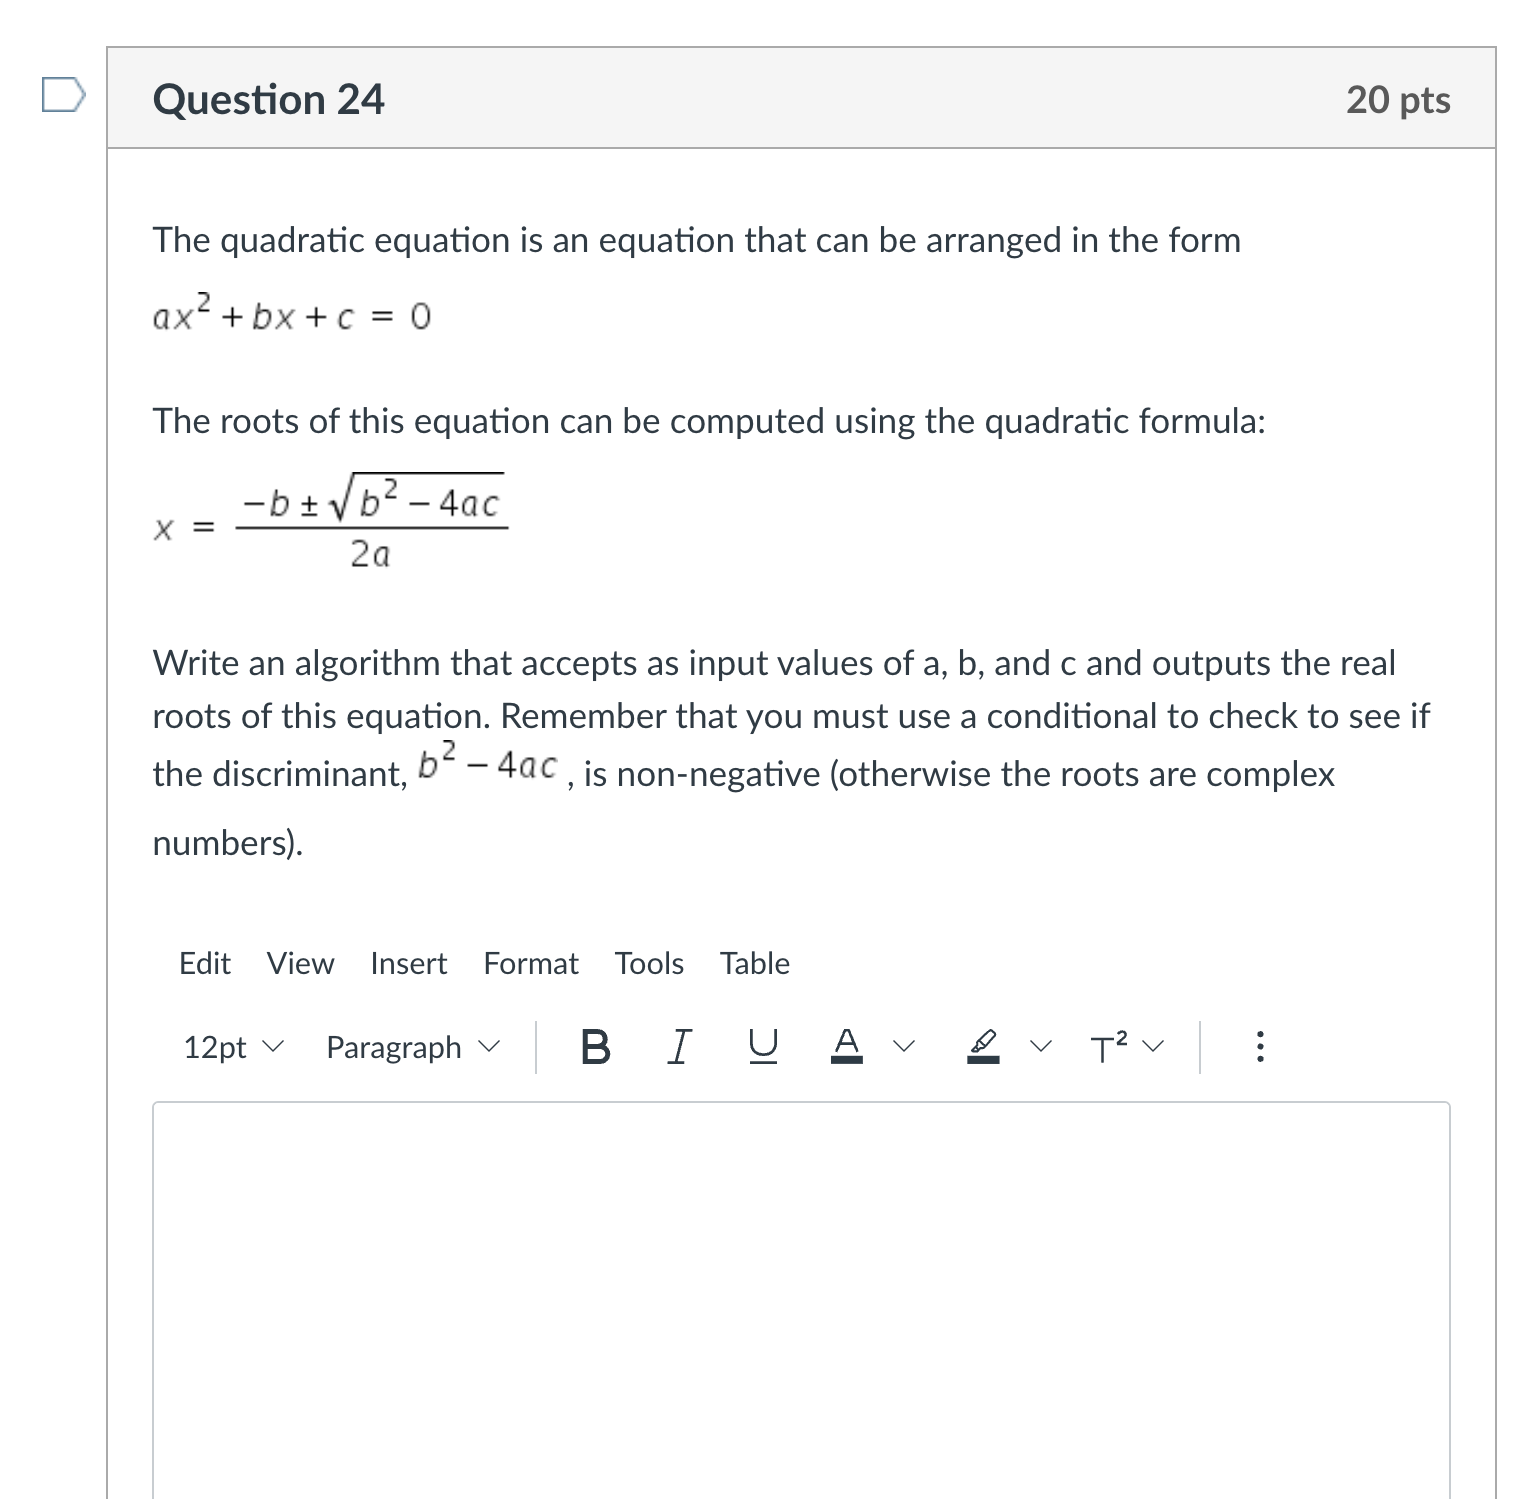Expand the text color dropdown arrow
The height and width of the screenshot is (1499, 1521).
(x=905, y=1048)
